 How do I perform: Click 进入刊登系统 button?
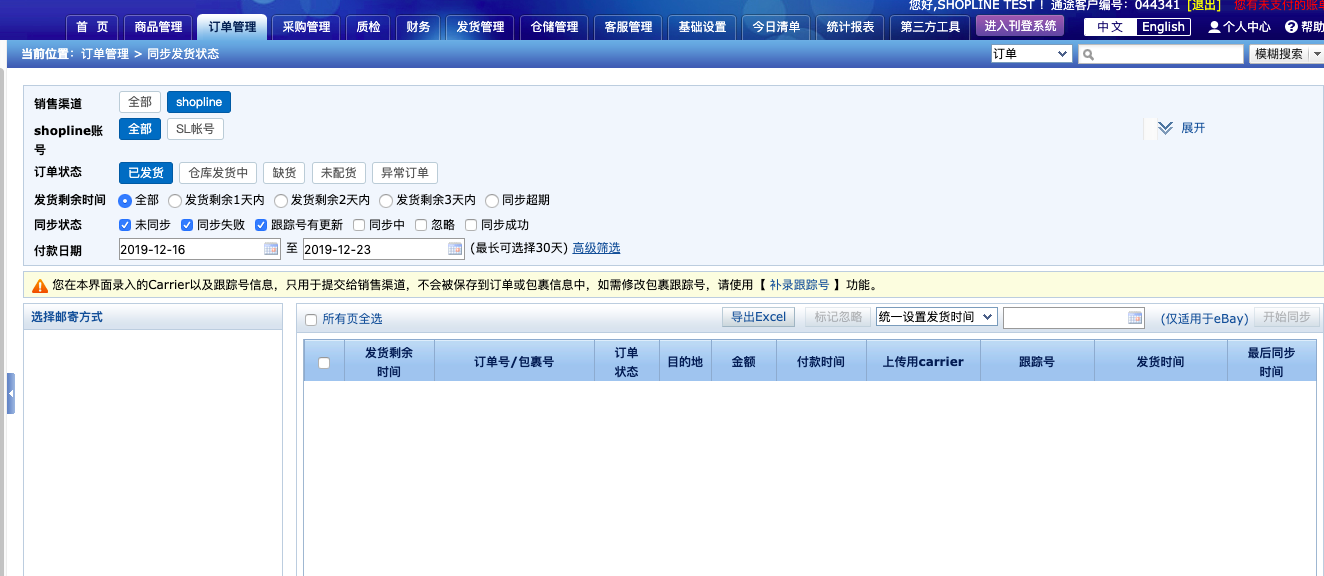click(x=1020, y=26)
